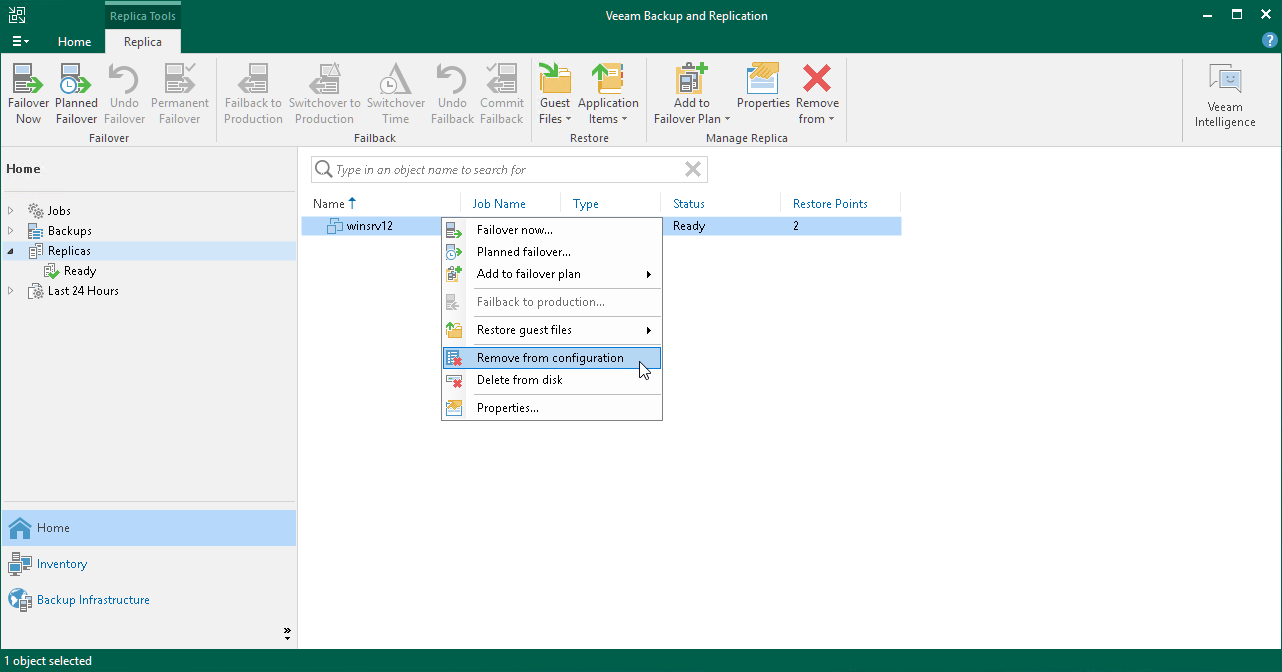1282x672 pixels.
Task: Select Jobs in the navigation tree
Action: 59,211
